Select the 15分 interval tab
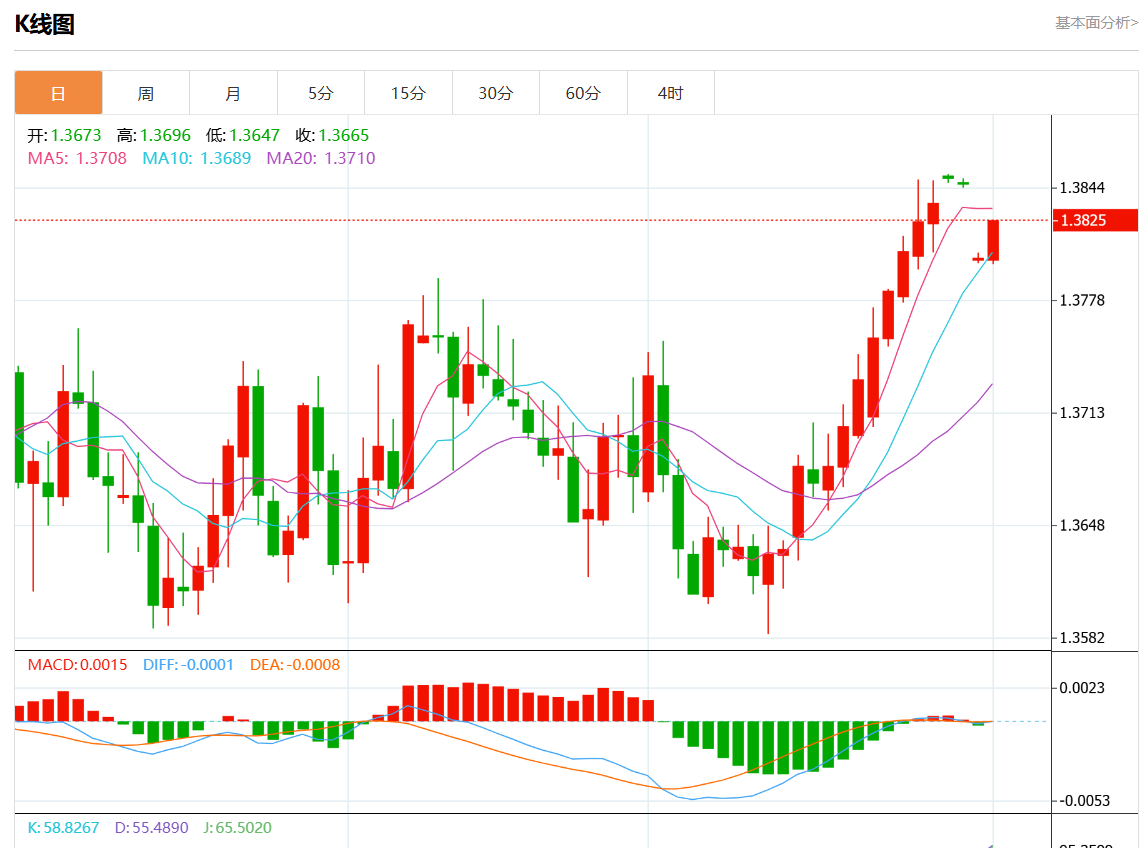This screenshot has width=1147, height=848. (408, 93)
